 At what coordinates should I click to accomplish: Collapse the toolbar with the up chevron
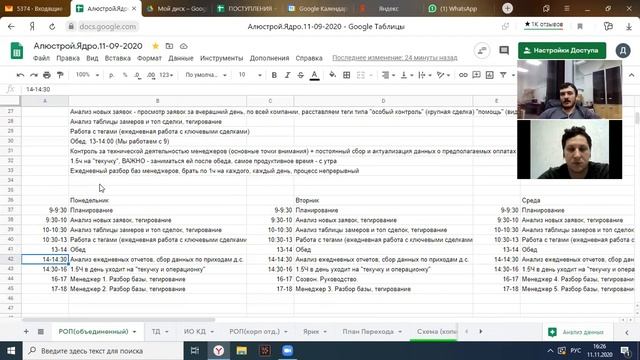631,75
